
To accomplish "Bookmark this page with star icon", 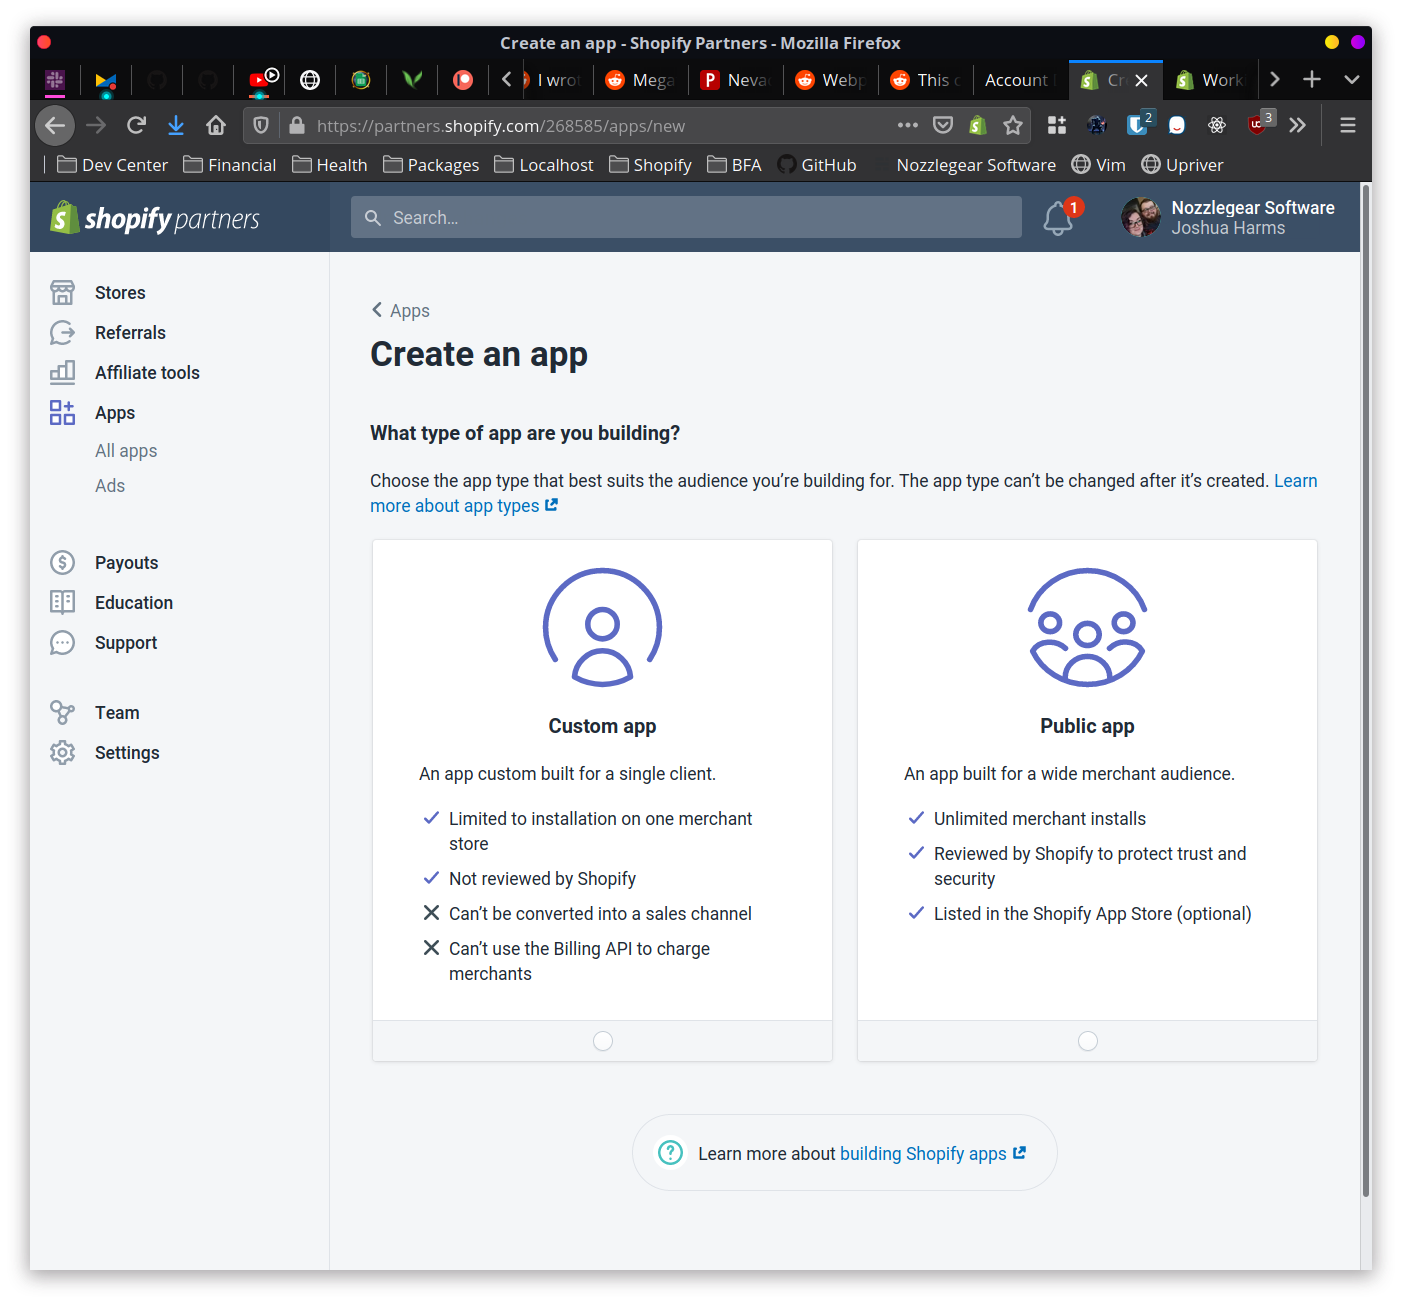I will 1013,125.
